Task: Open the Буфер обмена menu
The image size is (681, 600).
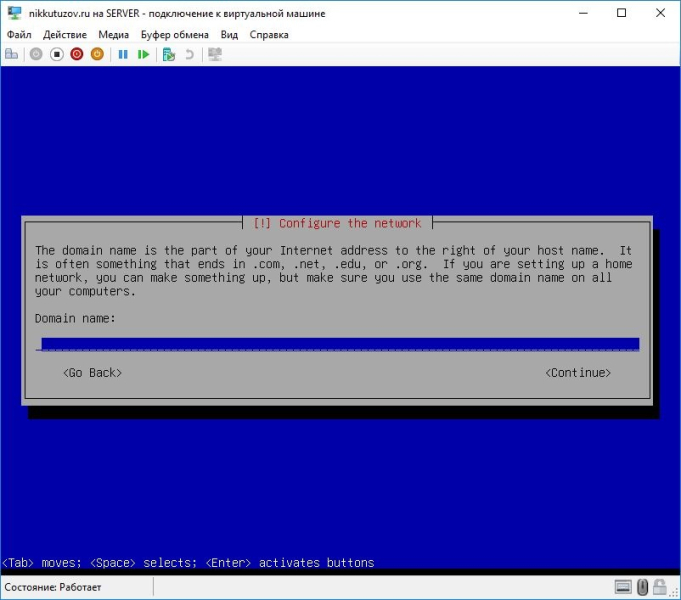Action: [175, 35]
